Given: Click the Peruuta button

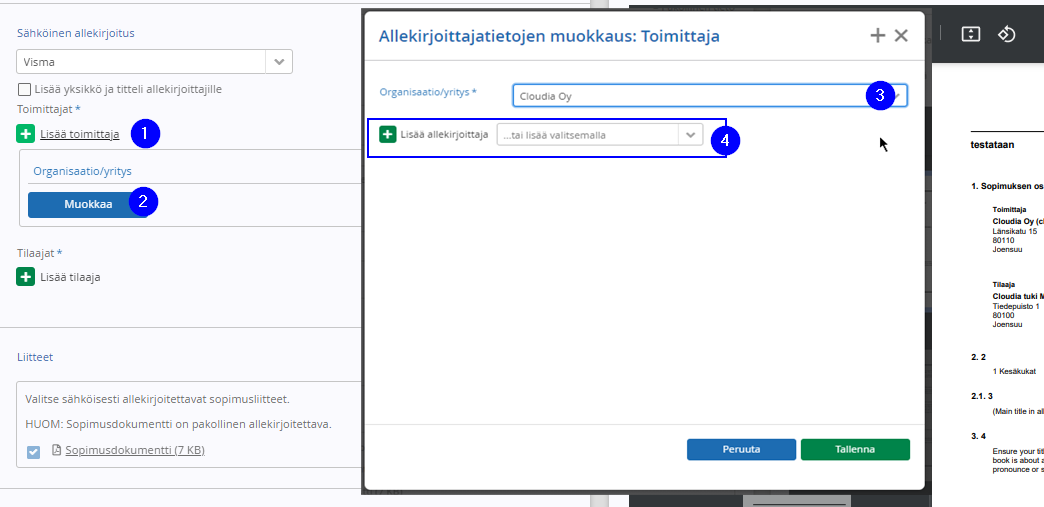Looking at the screenshot, I should coord(741,449).
